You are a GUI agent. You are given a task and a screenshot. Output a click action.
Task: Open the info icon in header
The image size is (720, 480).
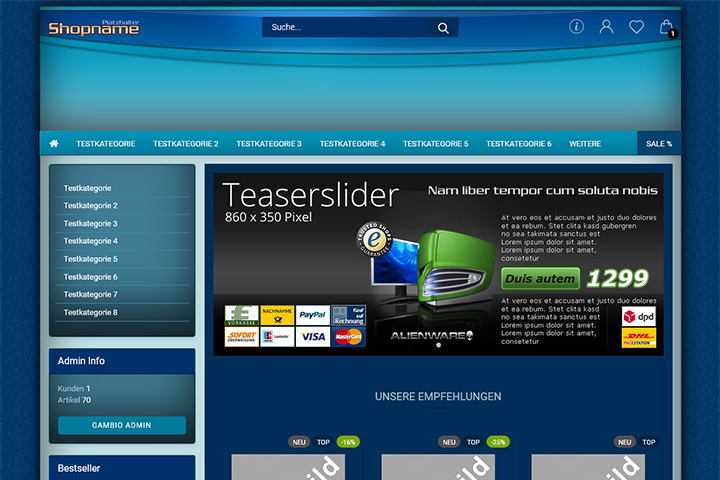click(x=576, y=27)
